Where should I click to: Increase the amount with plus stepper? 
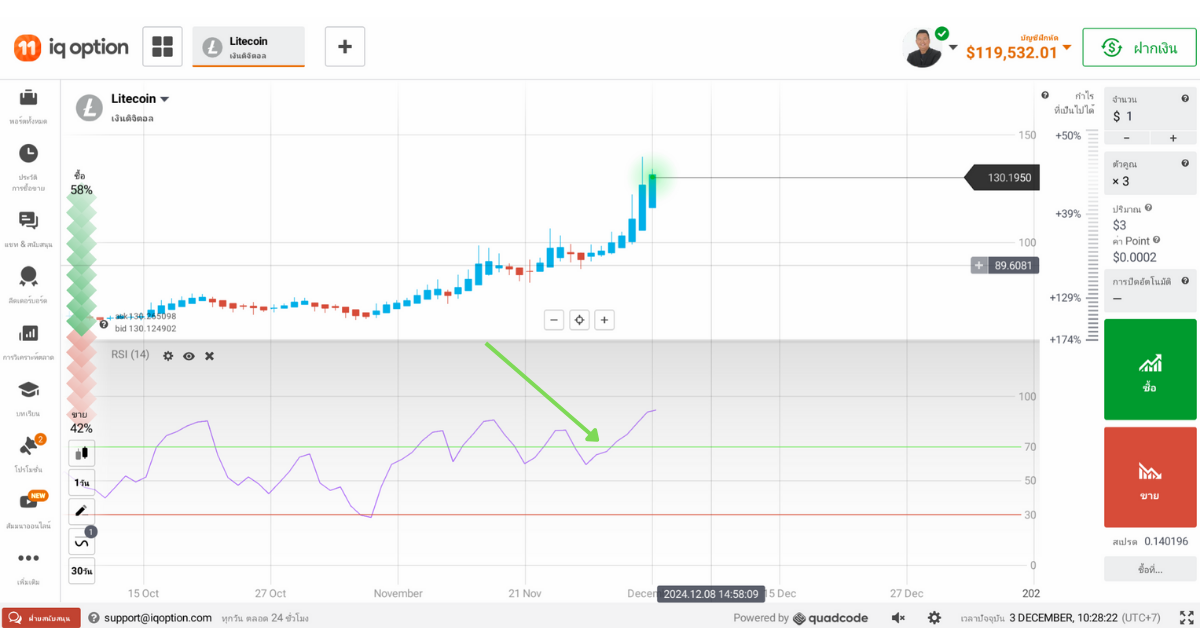click(1173, 138)
